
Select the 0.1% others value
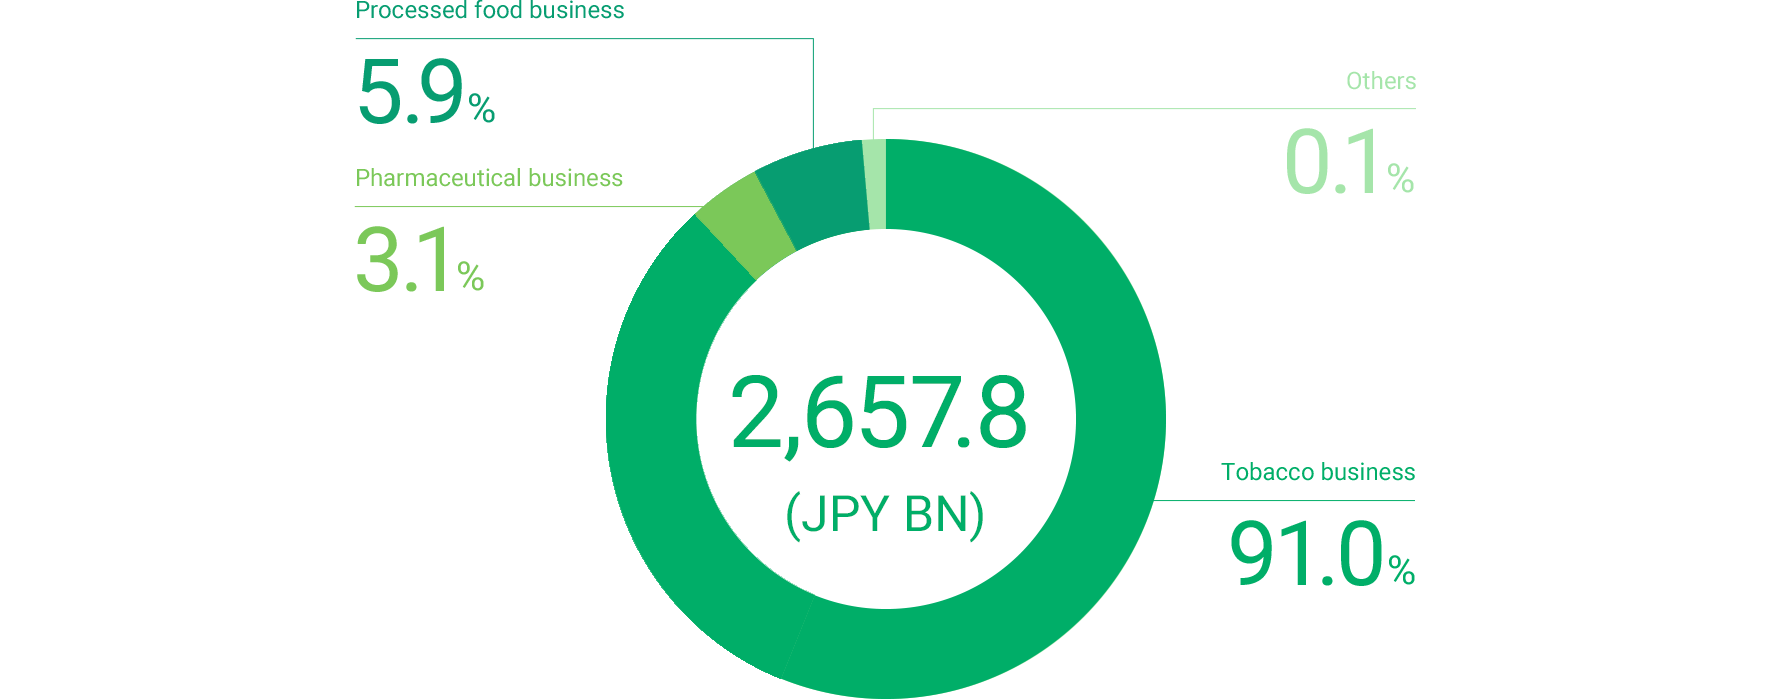coord(1349,162)
